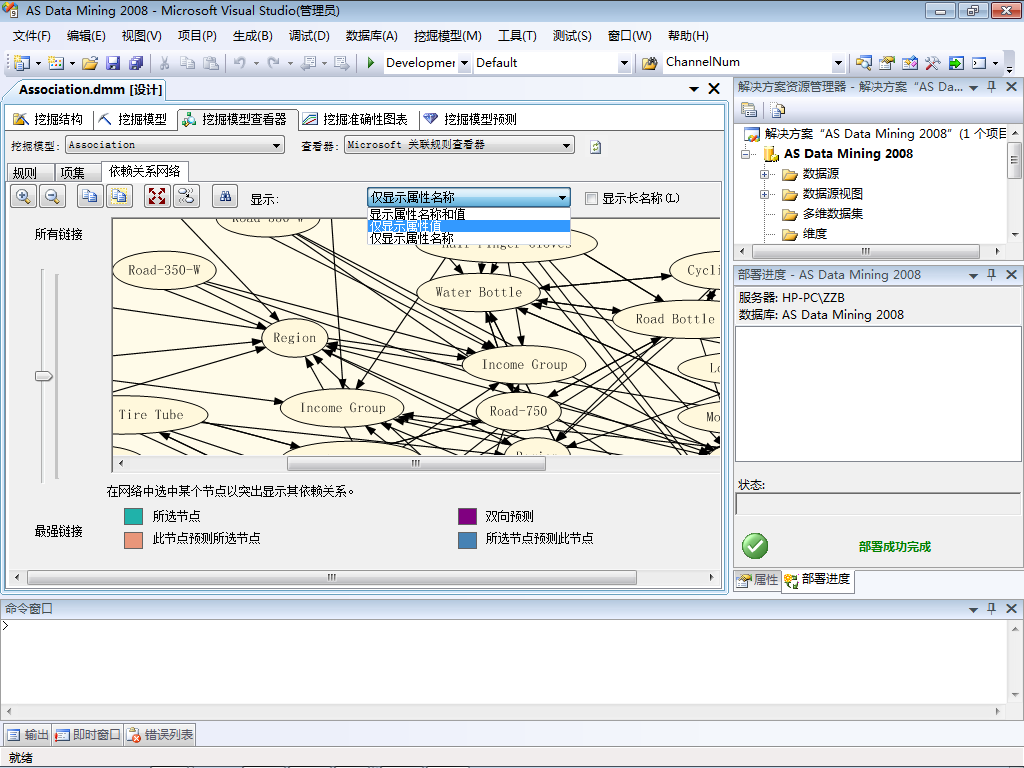The image size is (1024, 768).
Task: Expand the 数据源视图 folder node
Action: pyautogui.click(x=764, y=194)
